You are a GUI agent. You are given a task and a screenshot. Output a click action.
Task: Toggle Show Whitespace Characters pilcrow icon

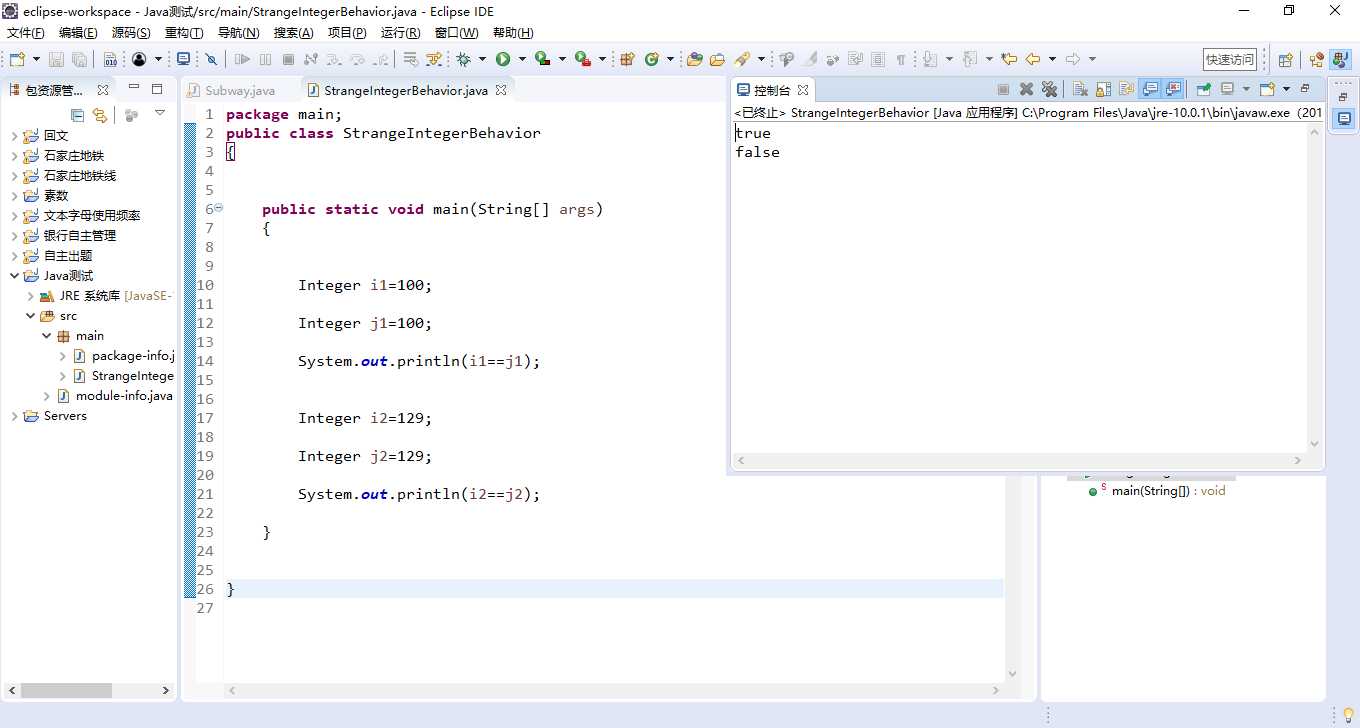901,59
